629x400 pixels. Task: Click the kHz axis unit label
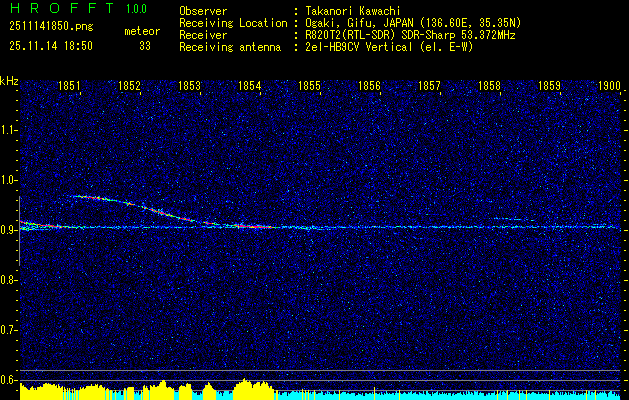(x=9, y=81)
